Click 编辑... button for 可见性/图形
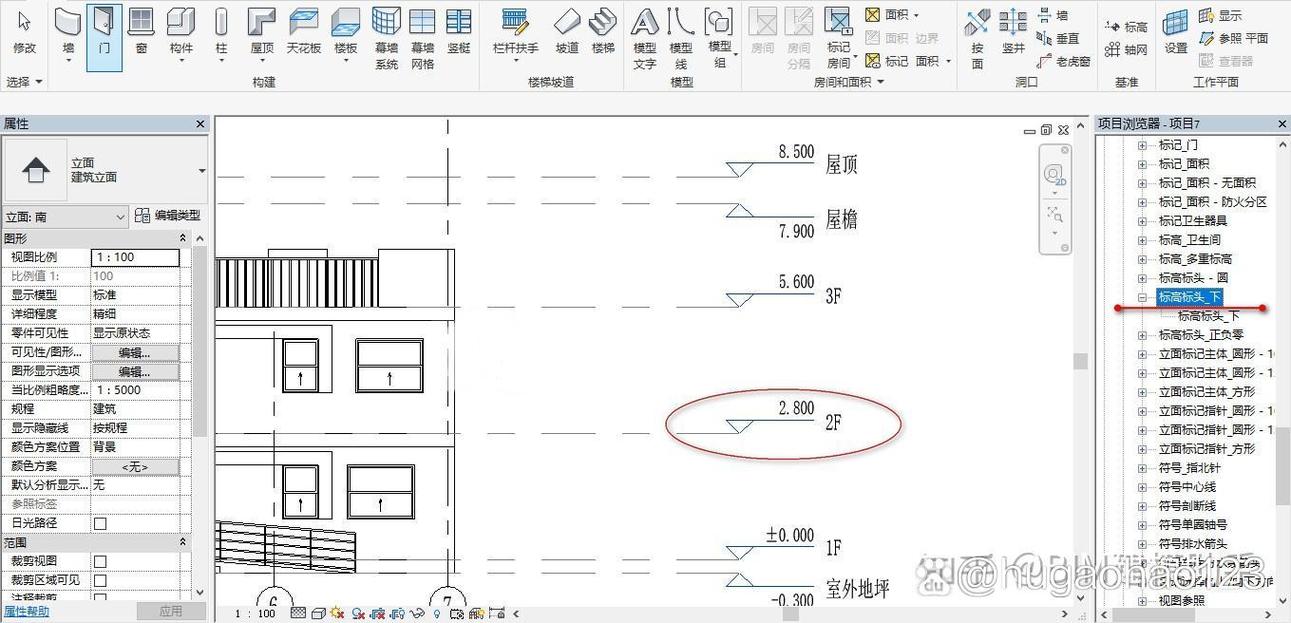The image size is (1291, 623). (135, 352)
